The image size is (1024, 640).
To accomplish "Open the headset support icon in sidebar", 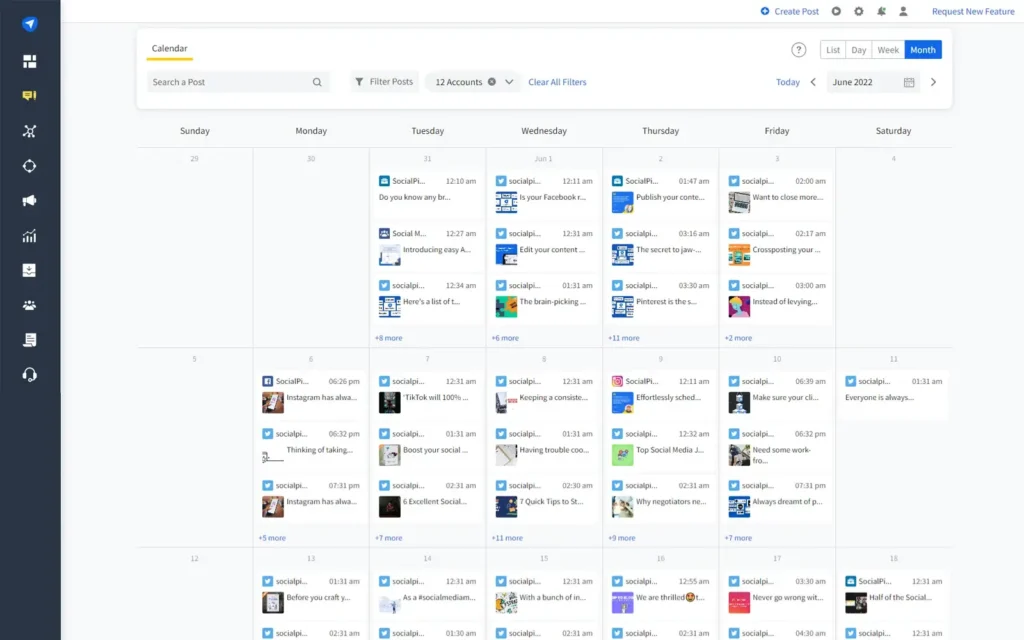I will [x=29, y=374].
